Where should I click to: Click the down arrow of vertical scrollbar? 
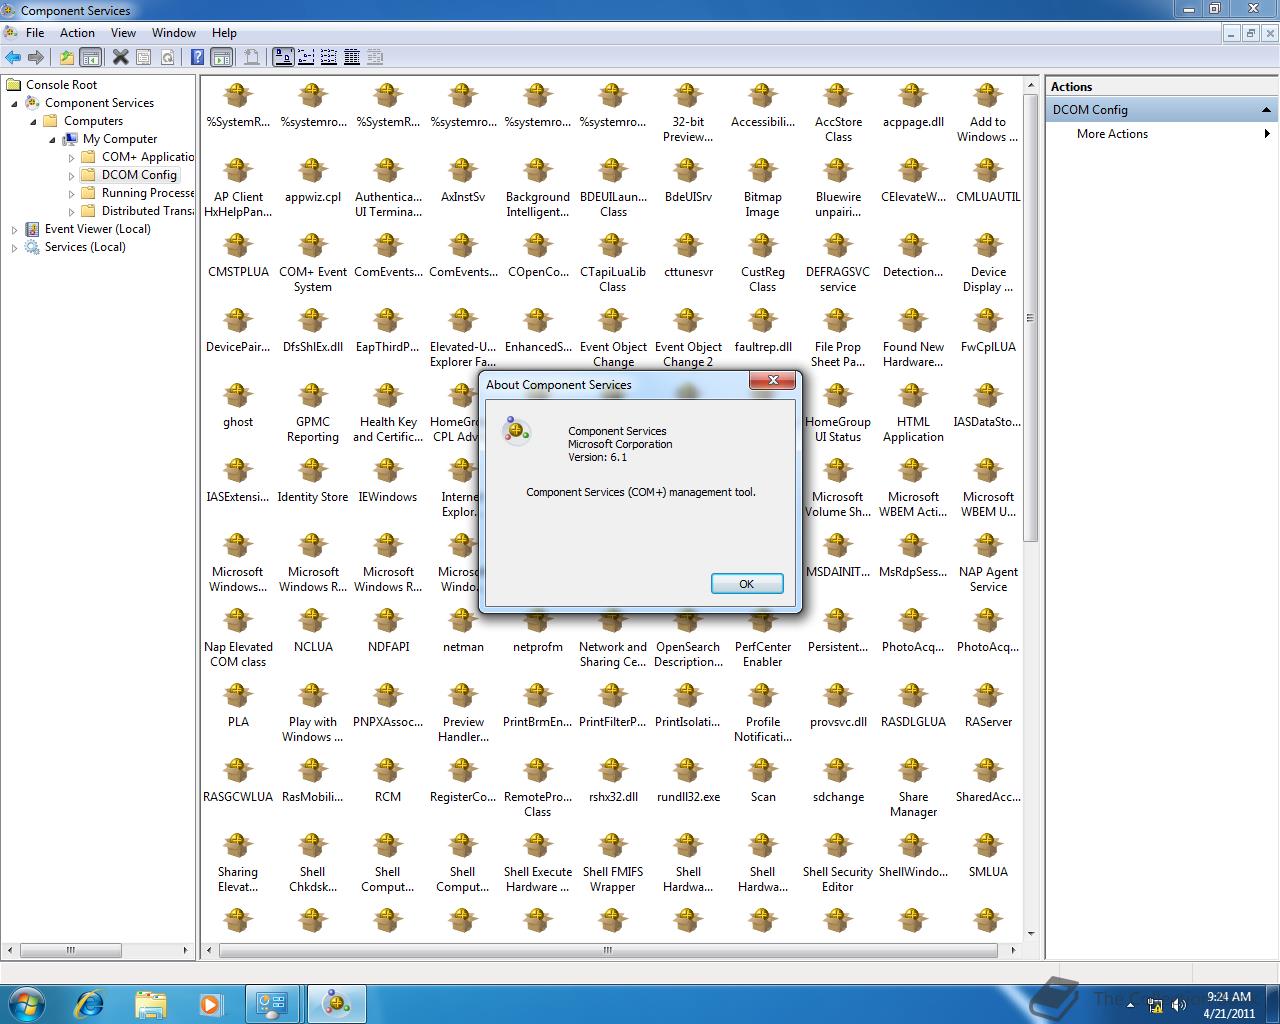coord(1030,932)
